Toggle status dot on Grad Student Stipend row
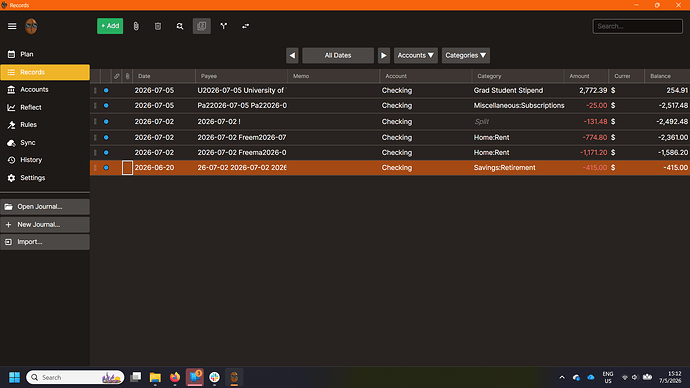This screenshot has height=388, width=690. pyautogui.click(x=106, y=91)
